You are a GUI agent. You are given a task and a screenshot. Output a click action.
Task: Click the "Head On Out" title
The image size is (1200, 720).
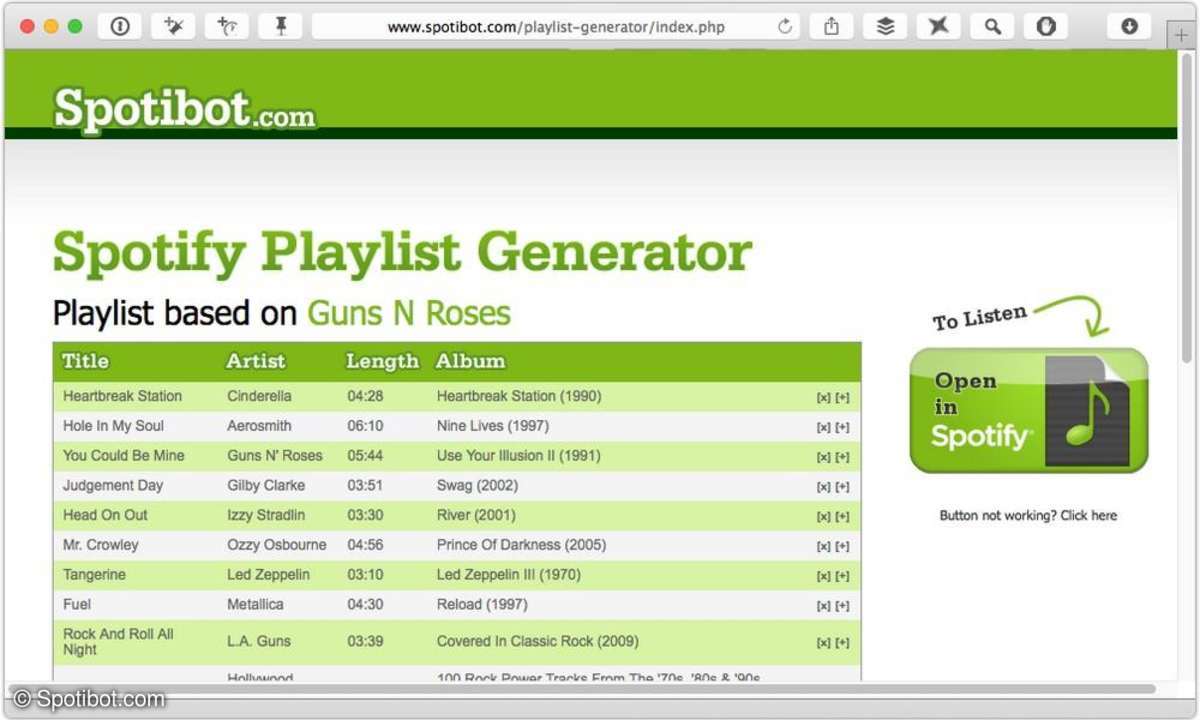point(105,515)
